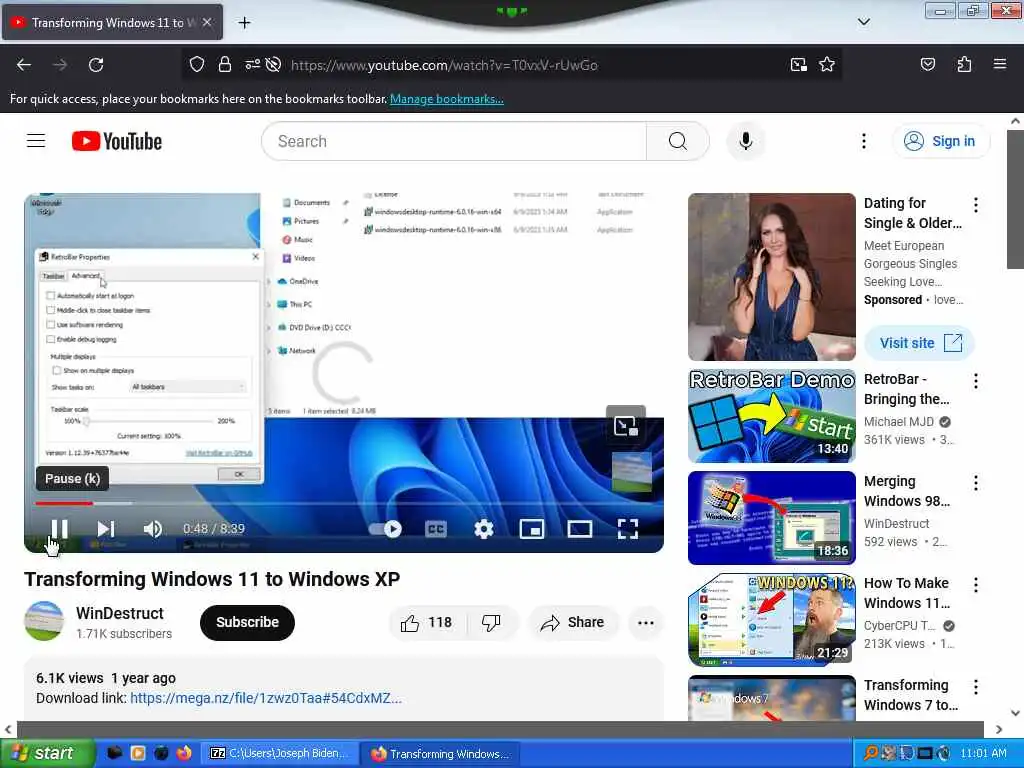Open the YouTube guide hamburger menu
Viewport: 1024px width, 768px height.
click(36, 141)
